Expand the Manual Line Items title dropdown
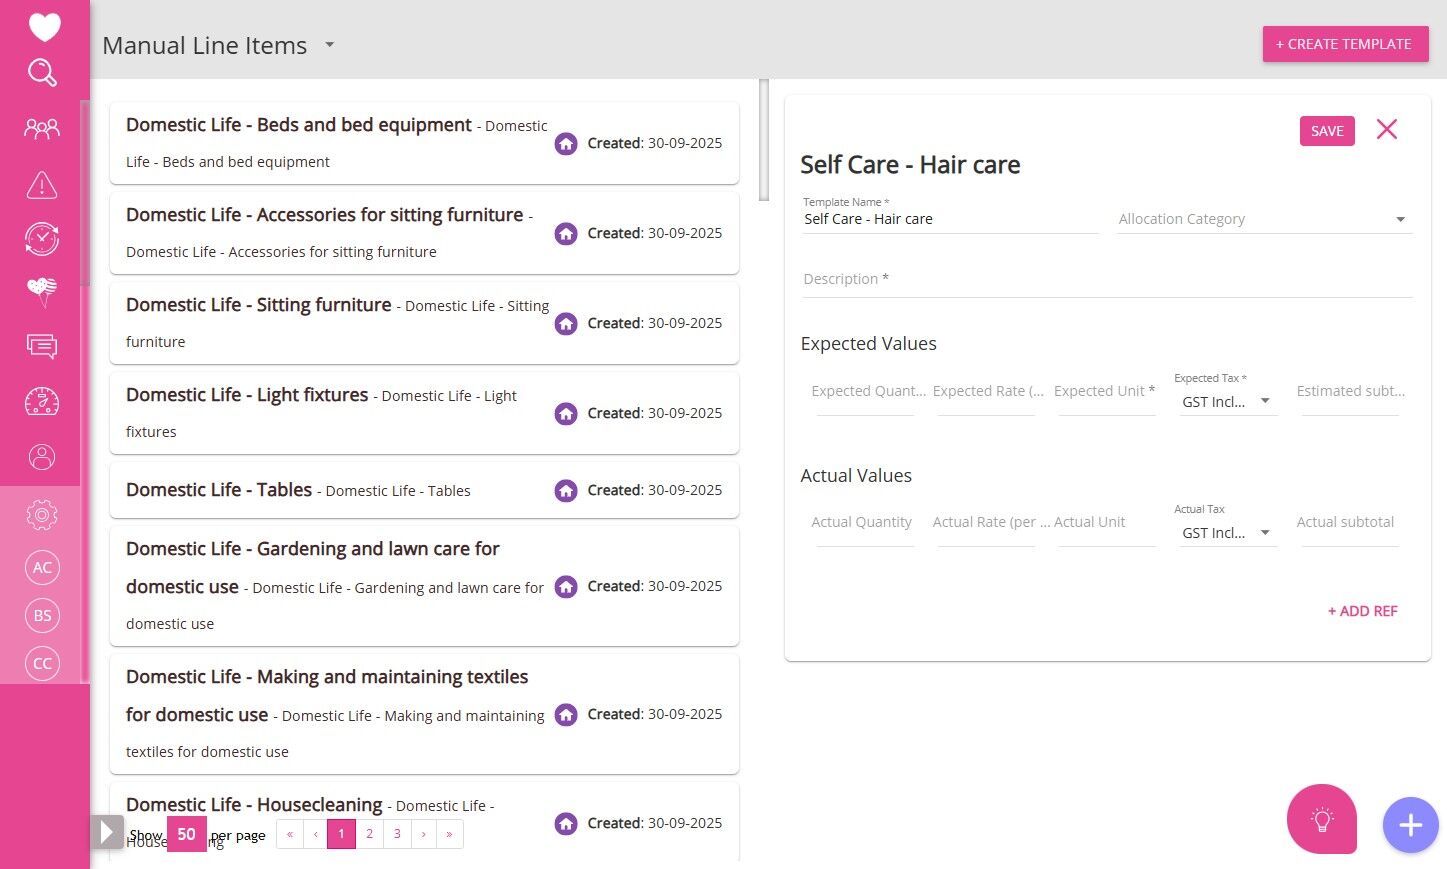This screenshot has height=869, width=1447. pos(329,45)
